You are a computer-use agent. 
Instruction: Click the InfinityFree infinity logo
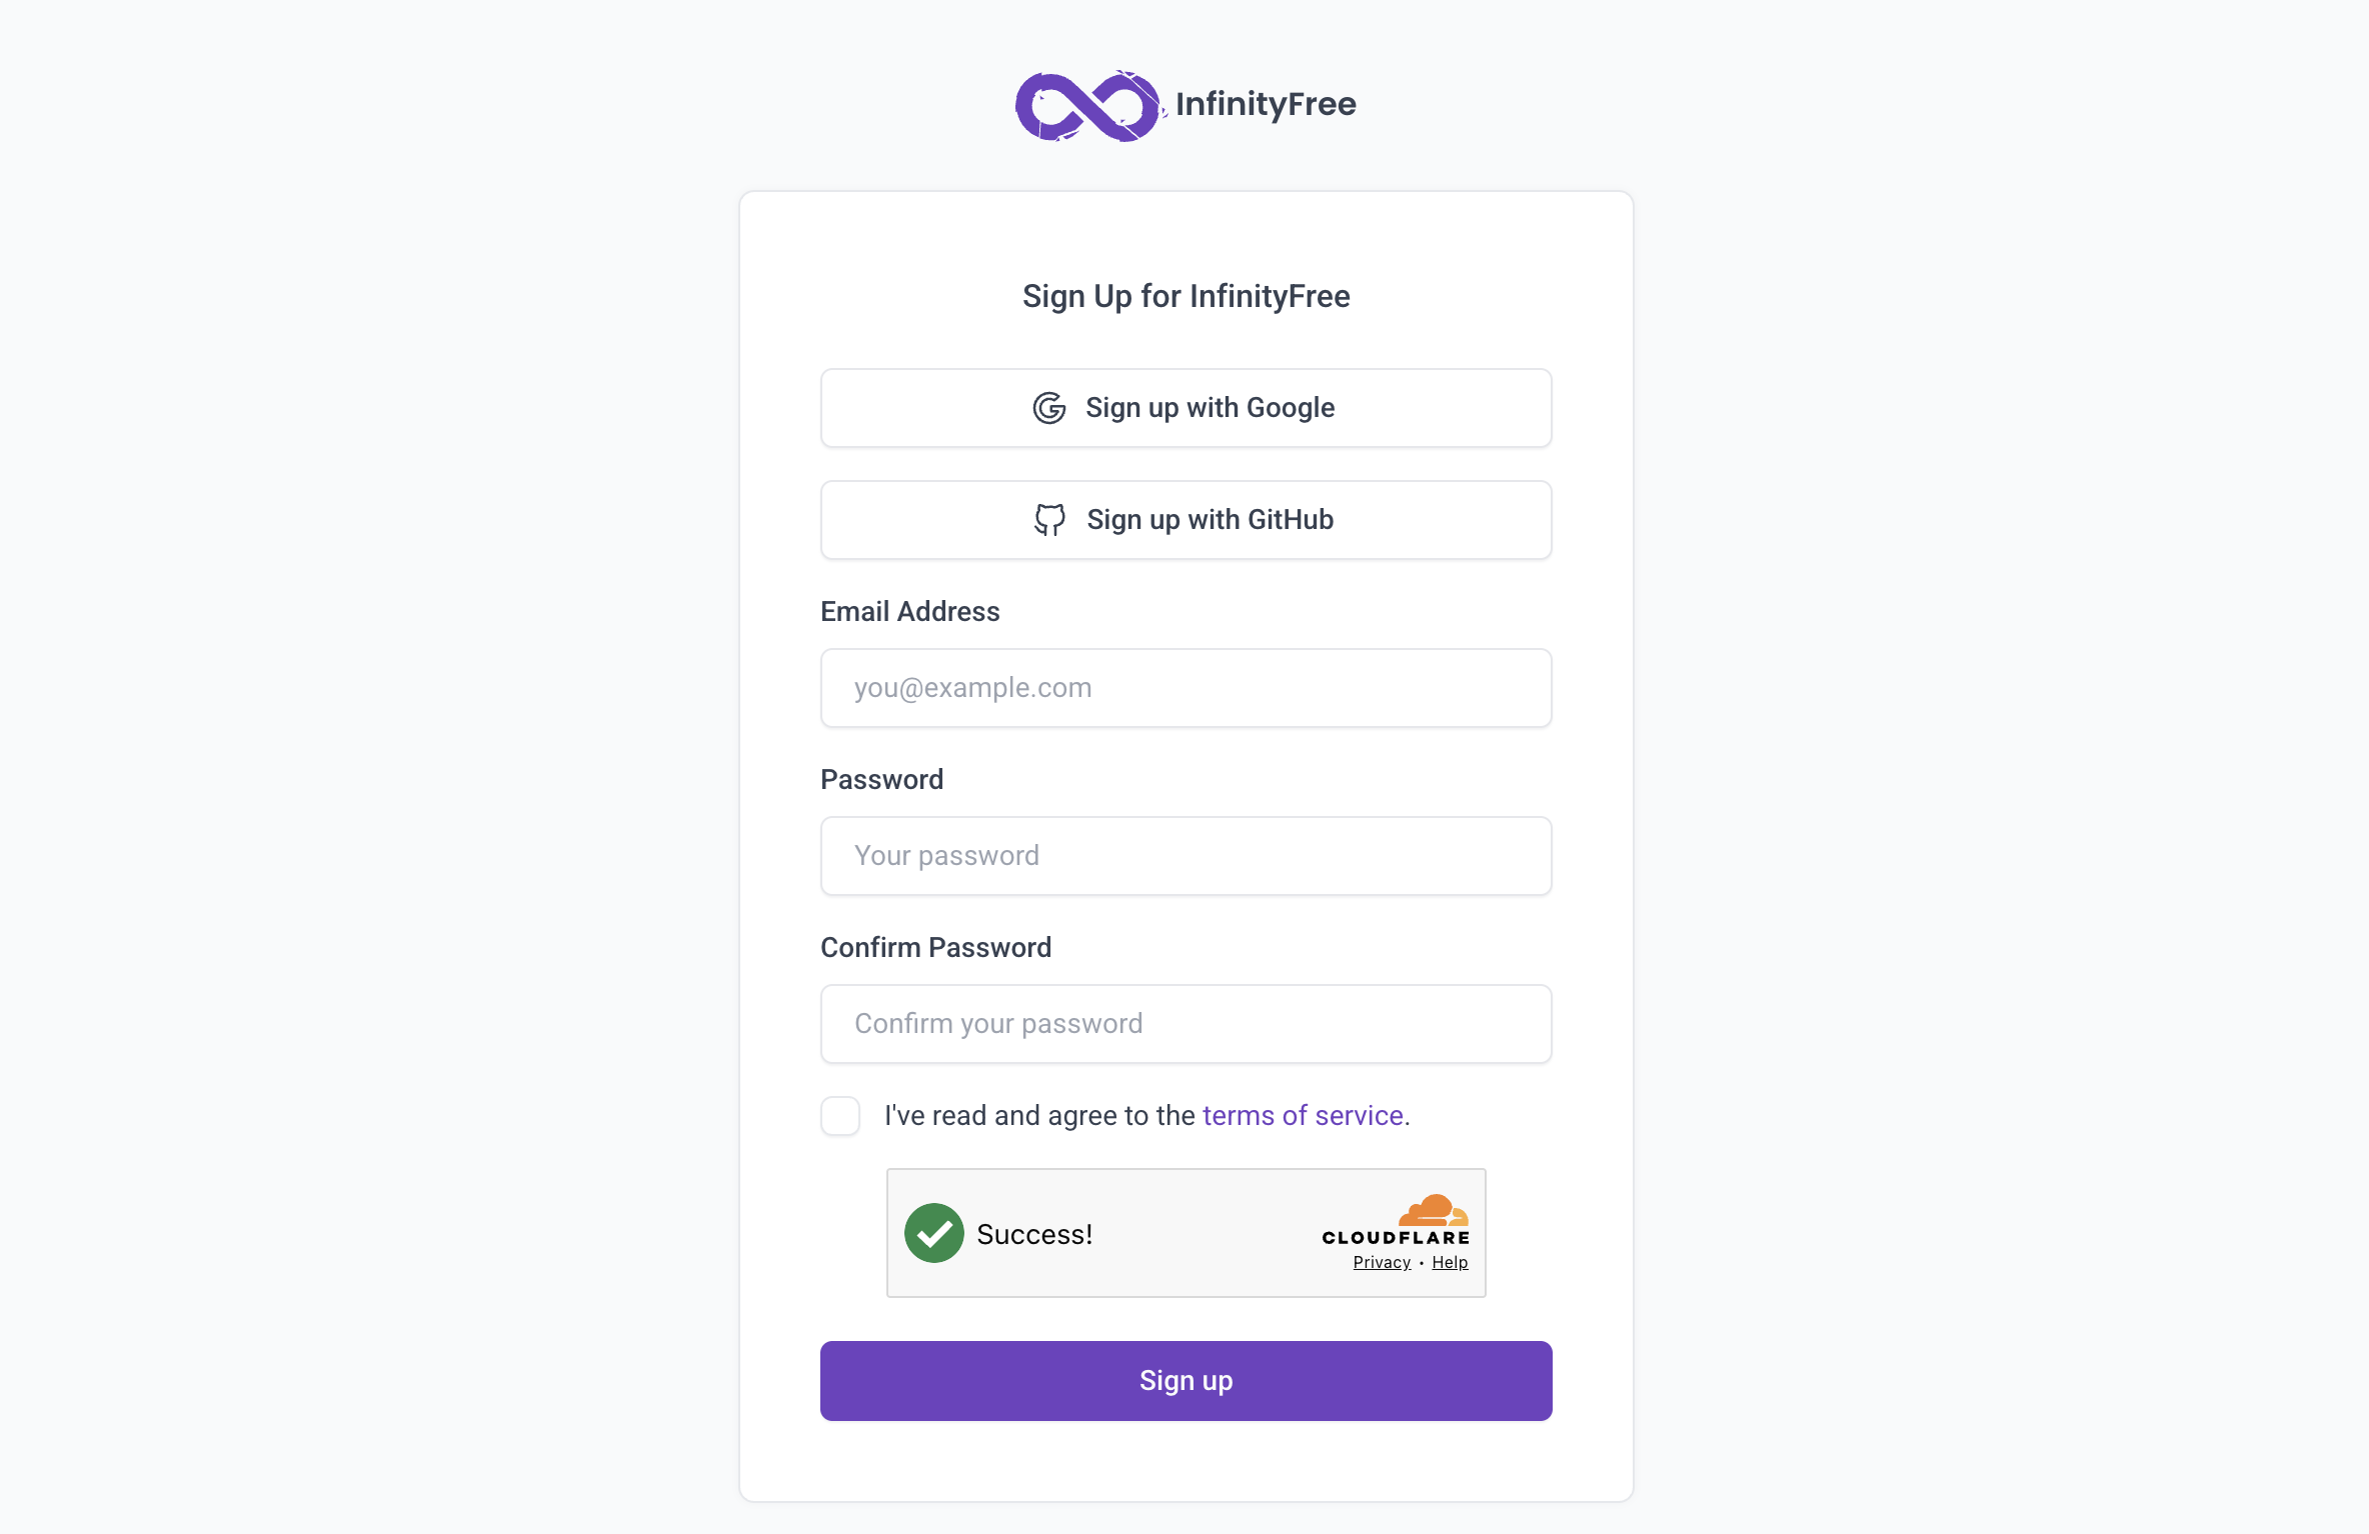[1087, 103]
